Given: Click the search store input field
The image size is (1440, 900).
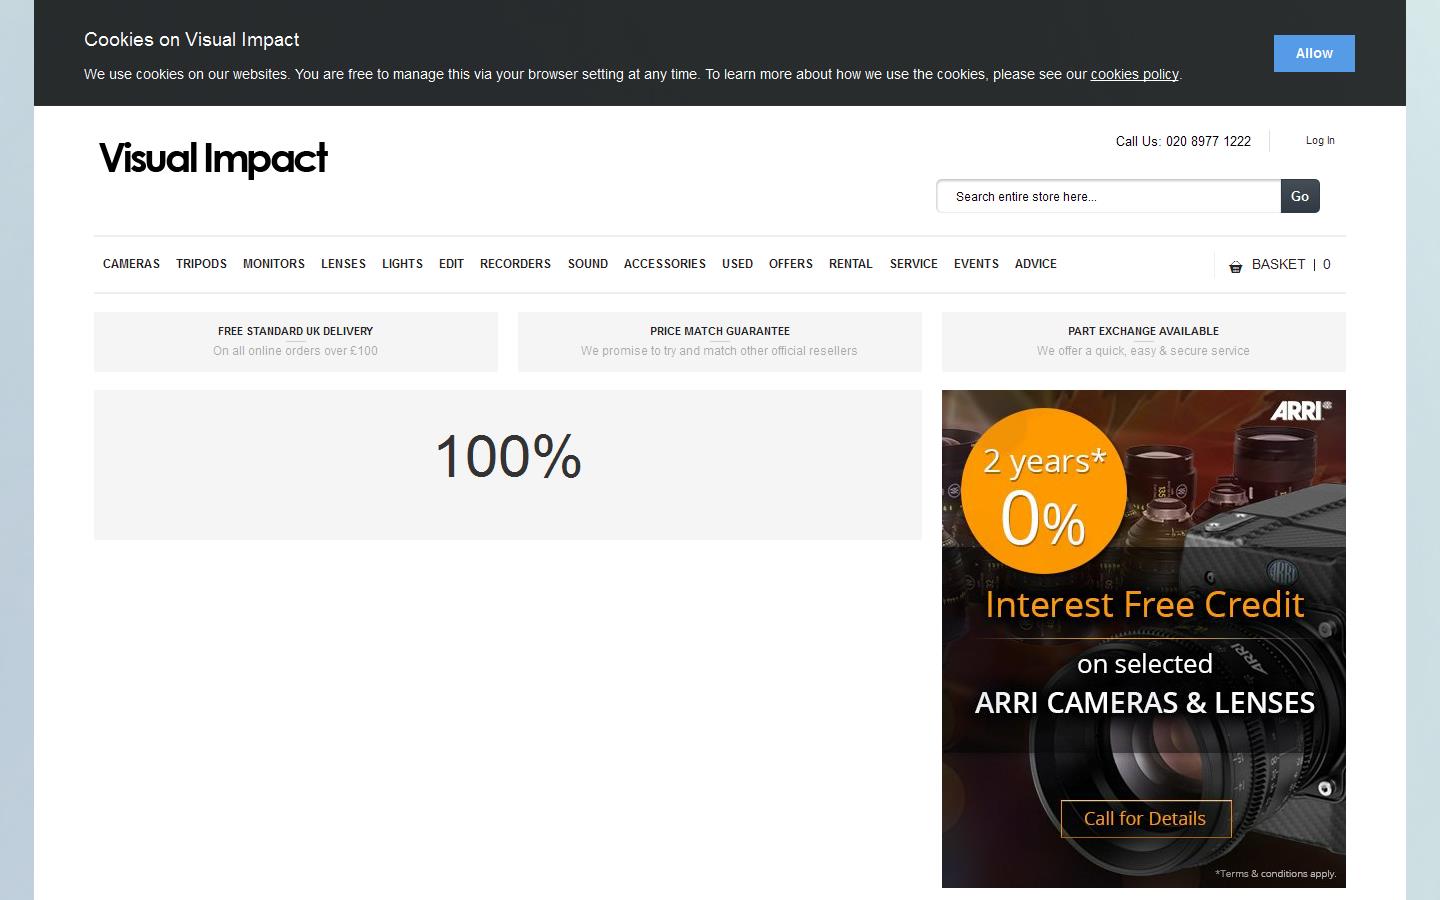Looking at the screenshot, I should pyautogui.click(x=1107, y=196).
